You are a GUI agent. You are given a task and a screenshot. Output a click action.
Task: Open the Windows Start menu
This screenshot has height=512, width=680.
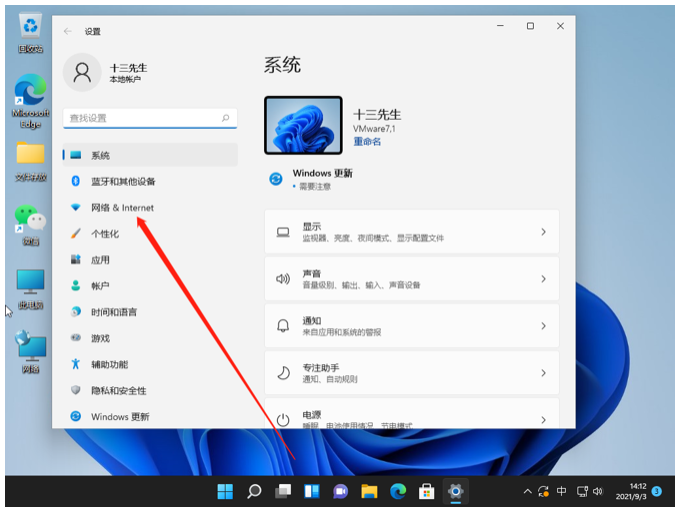tap(225, 491)
